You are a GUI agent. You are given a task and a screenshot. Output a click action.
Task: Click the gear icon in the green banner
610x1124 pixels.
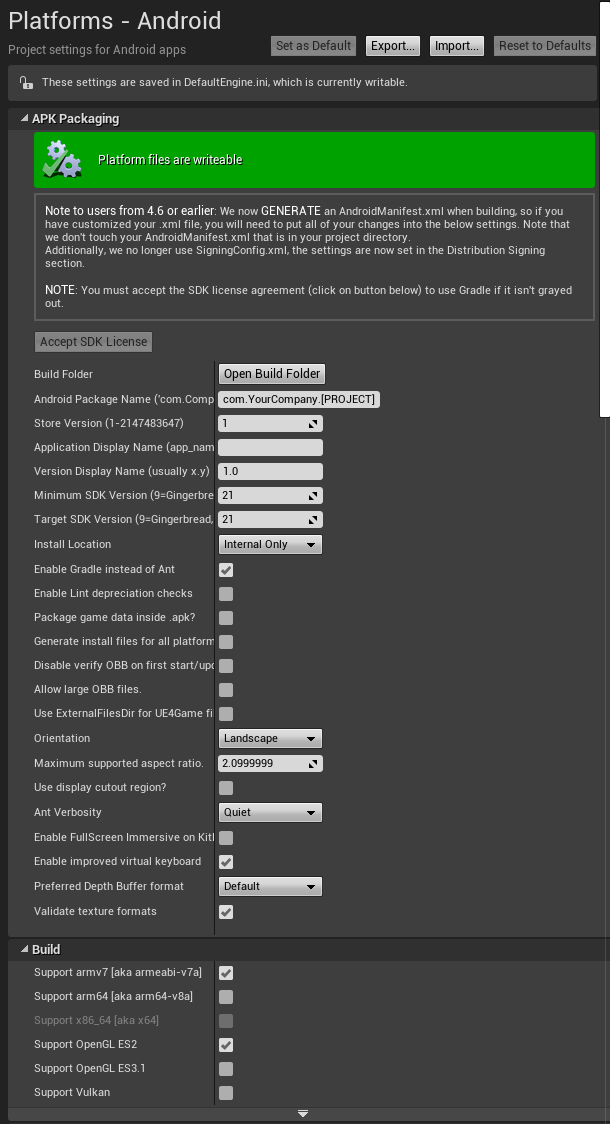click(62, 160)
